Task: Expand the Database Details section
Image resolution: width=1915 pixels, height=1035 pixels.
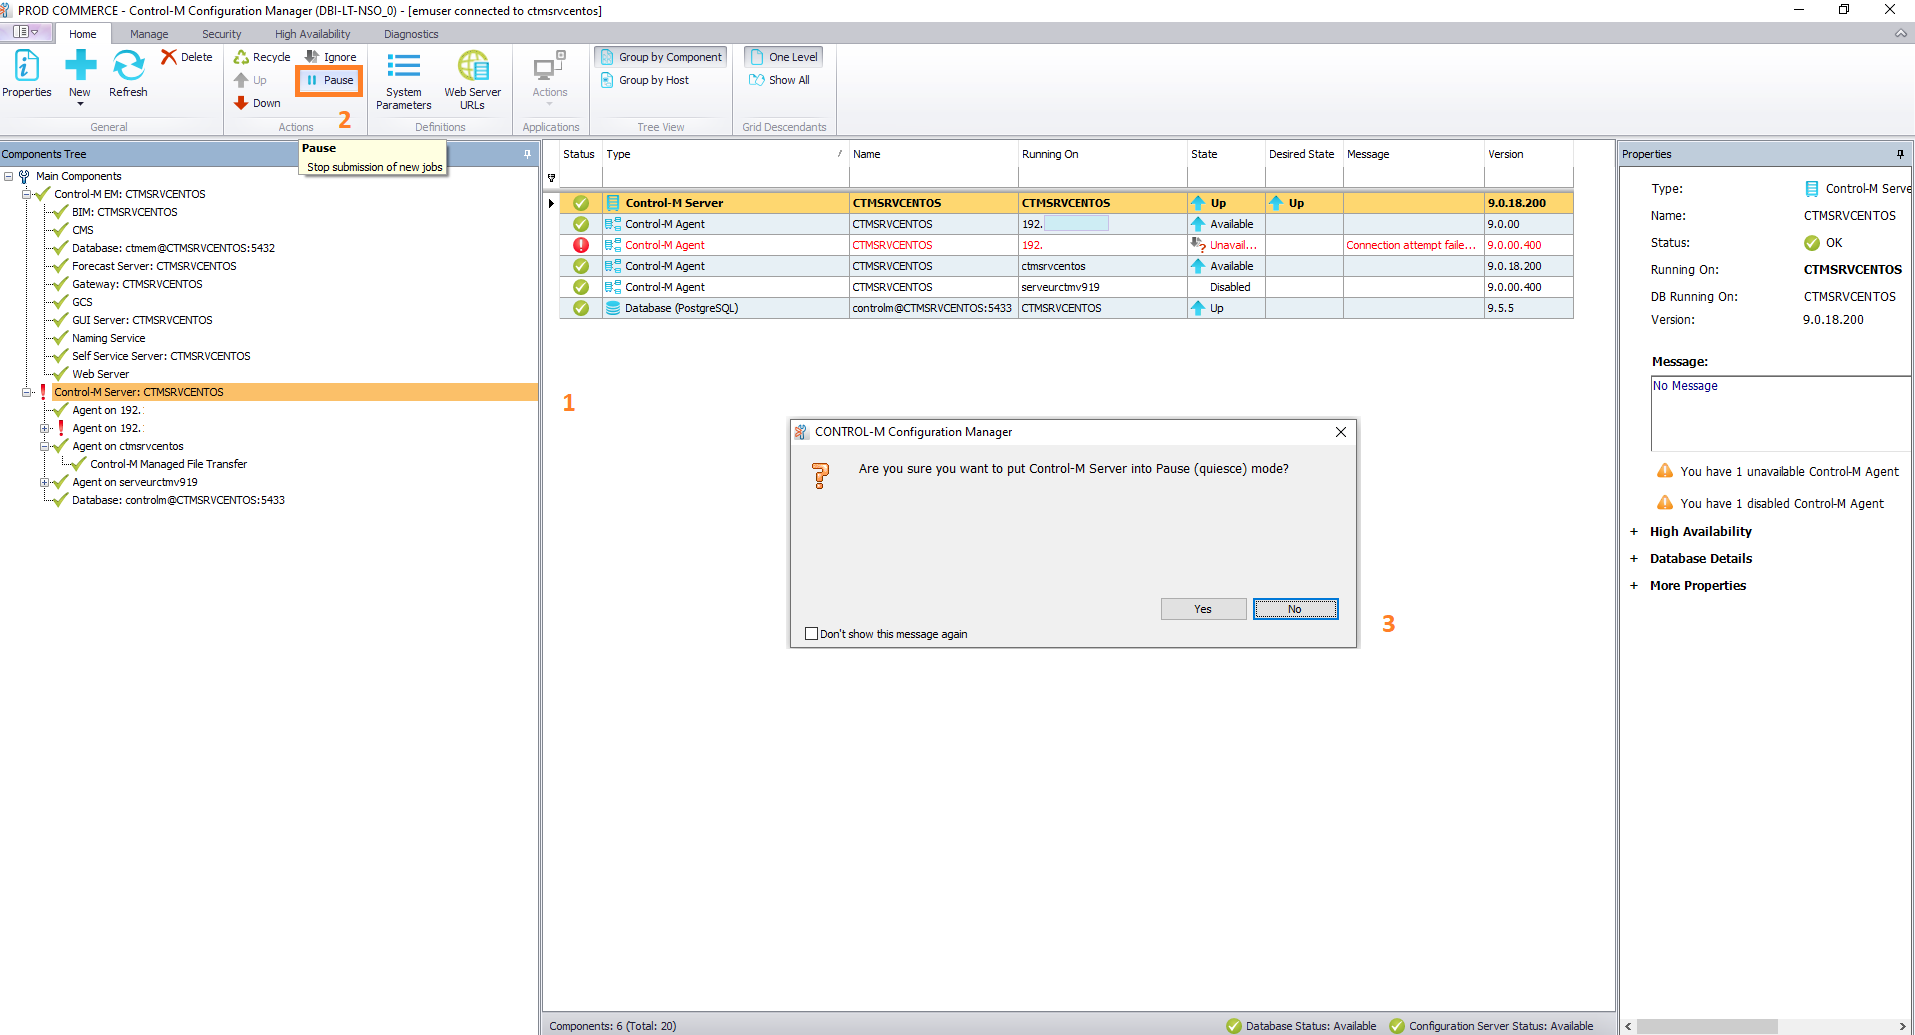Action: (1634, 559)
